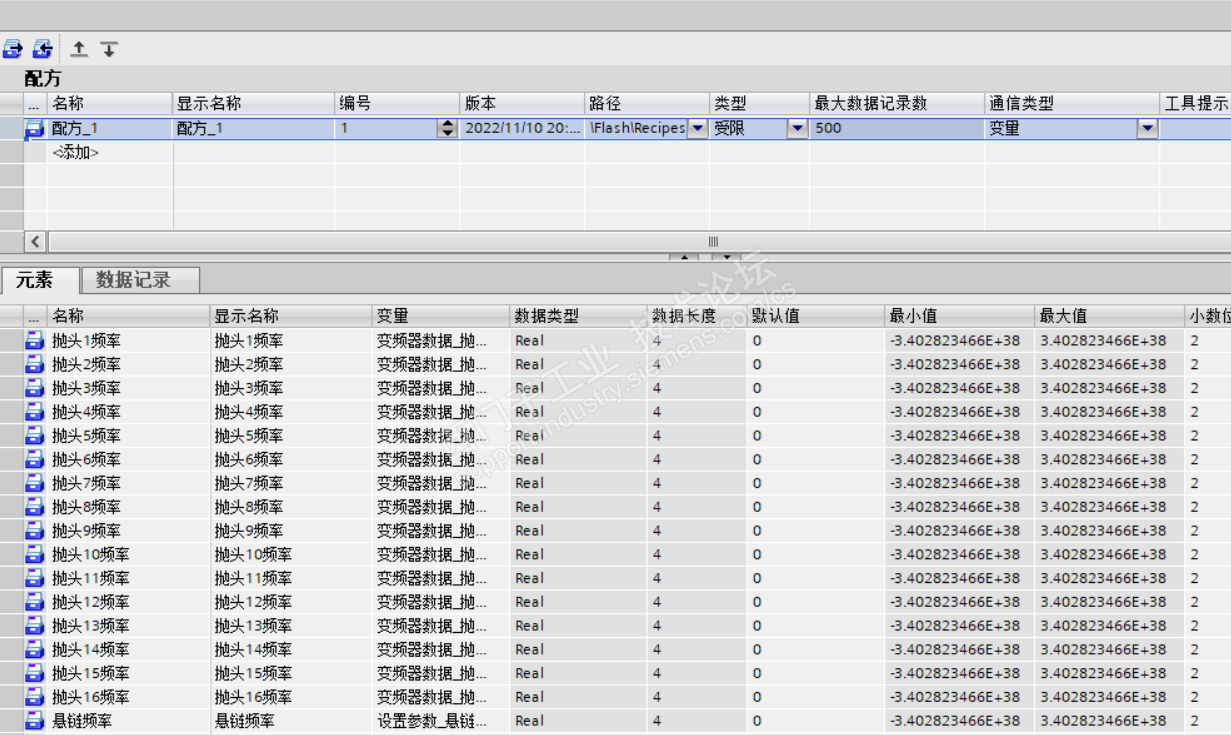Click the icon of element 抛头9频率
The height and width of the screenshot is (735, 1231).
click(x=35, y=530)
